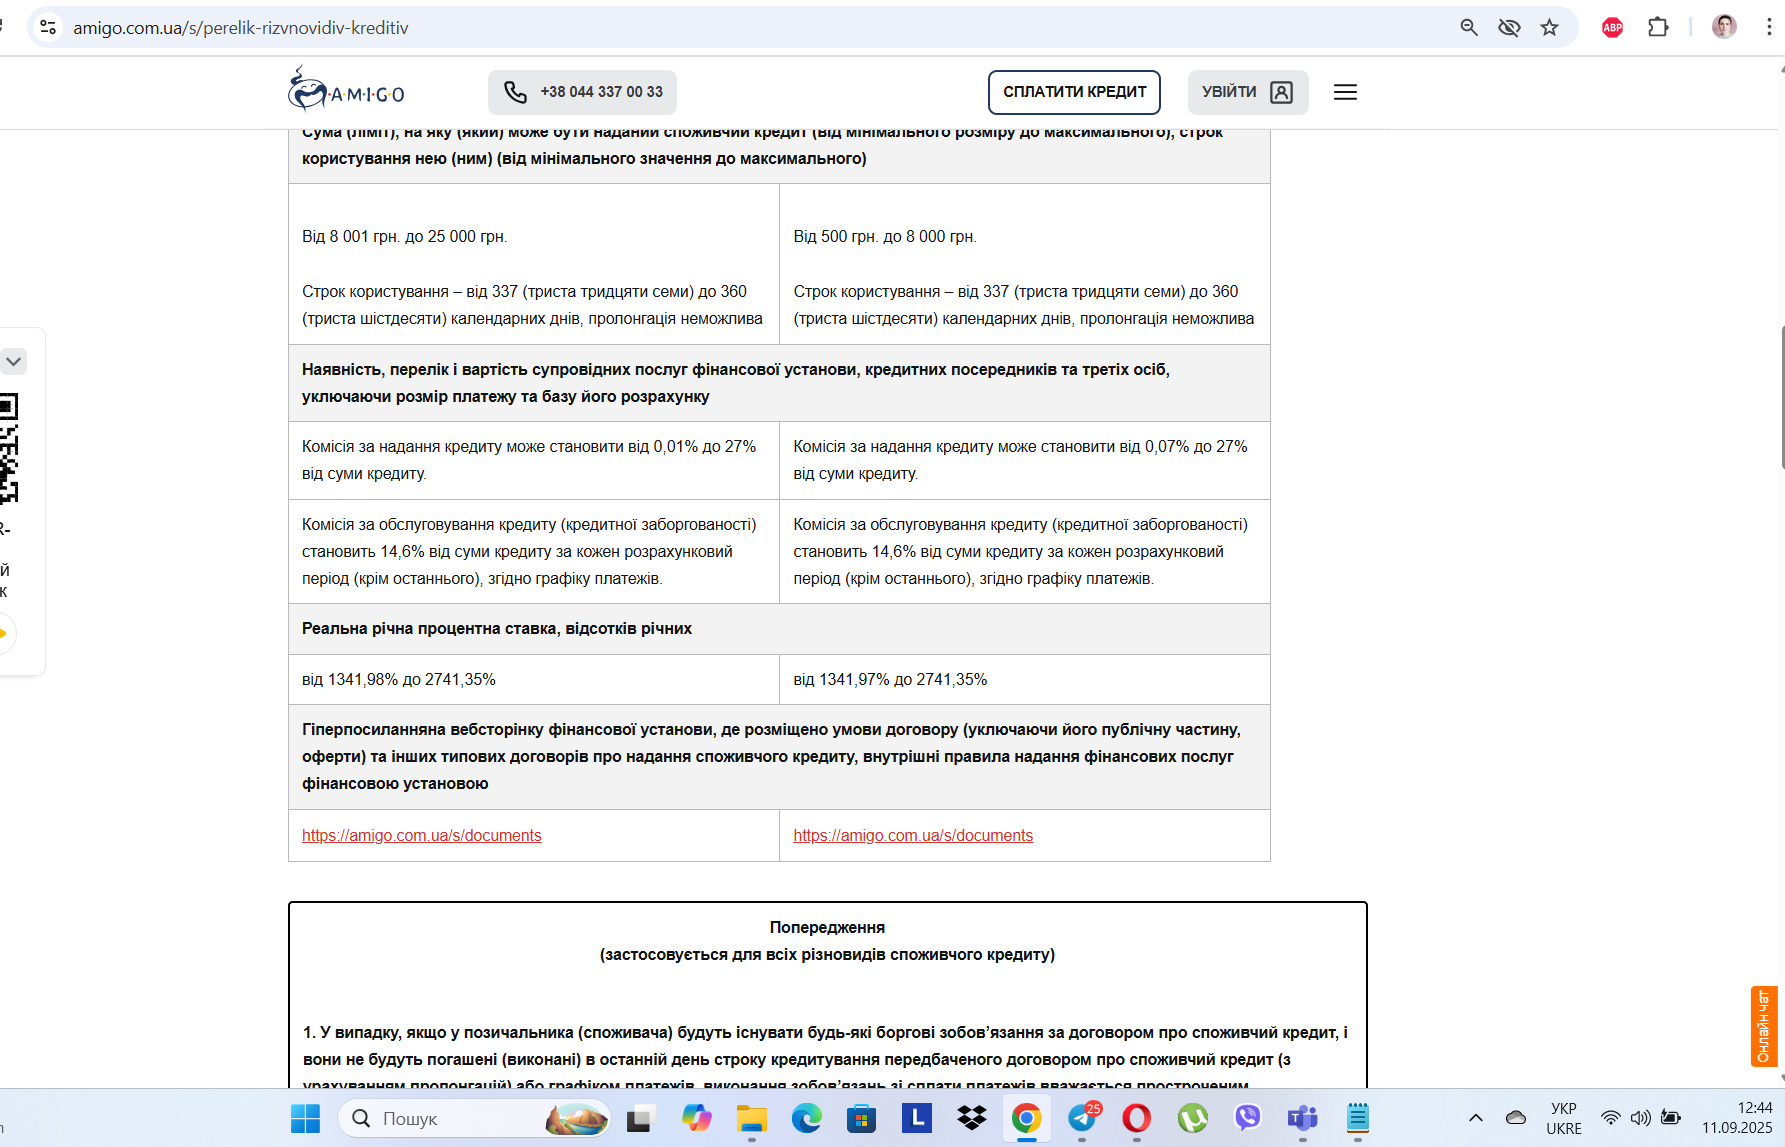Image resolution: width=1785 pixels, height=1147 pixels.
Task: Open Opera browser from the taskbar
Action: 1137,1118
